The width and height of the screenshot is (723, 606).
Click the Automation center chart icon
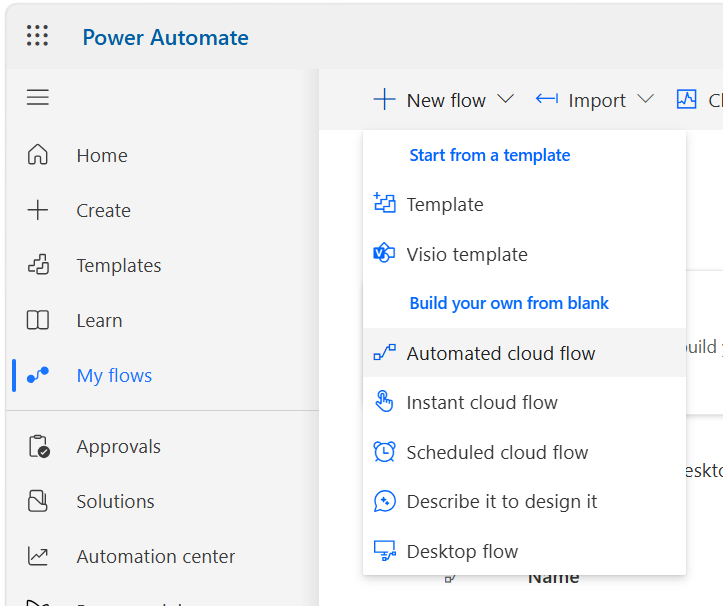(x=38, y=556)
